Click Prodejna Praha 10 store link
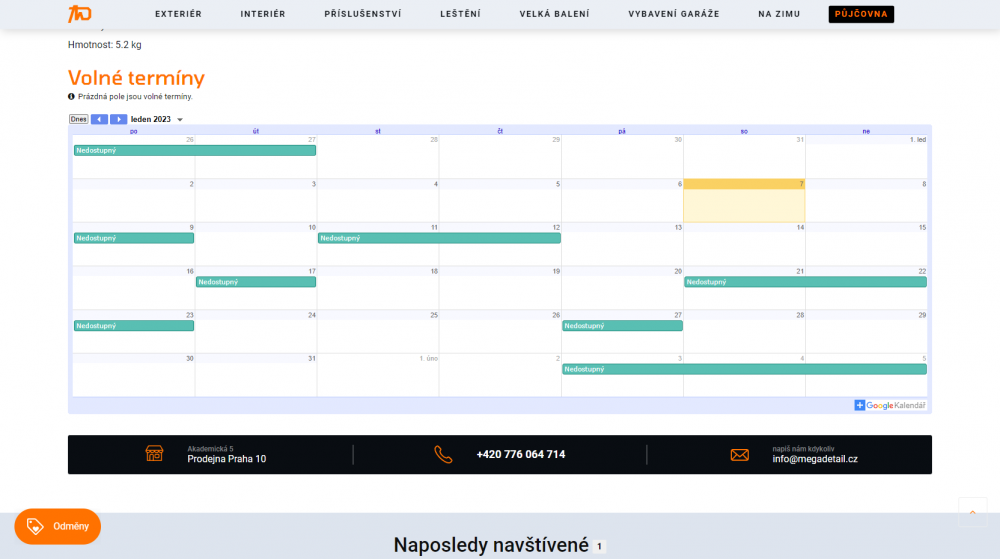The height and width of the screenshot is (559, 1000). 226,459
